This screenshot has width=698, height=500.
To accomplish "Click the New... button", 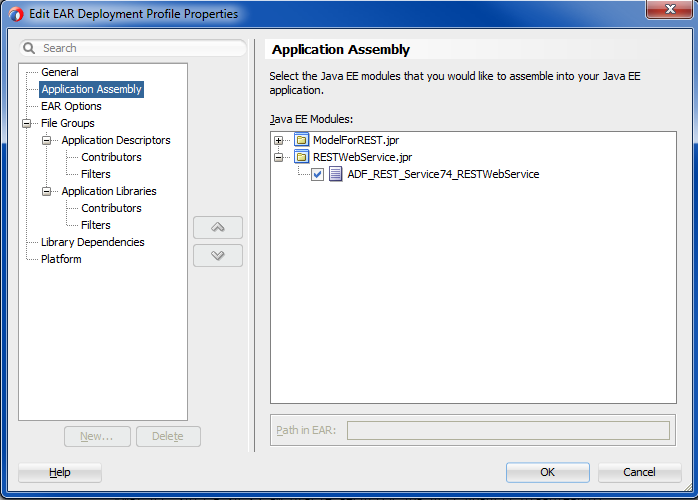I will pos(97,436).
